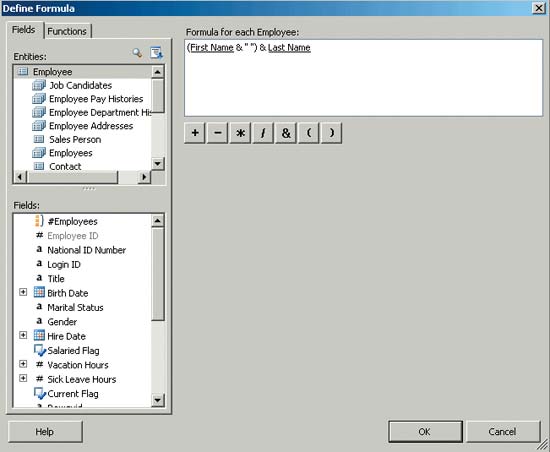Click the Last Name link in formula
Viewport: 550px width, 452px height.
[x=289, y=48]
